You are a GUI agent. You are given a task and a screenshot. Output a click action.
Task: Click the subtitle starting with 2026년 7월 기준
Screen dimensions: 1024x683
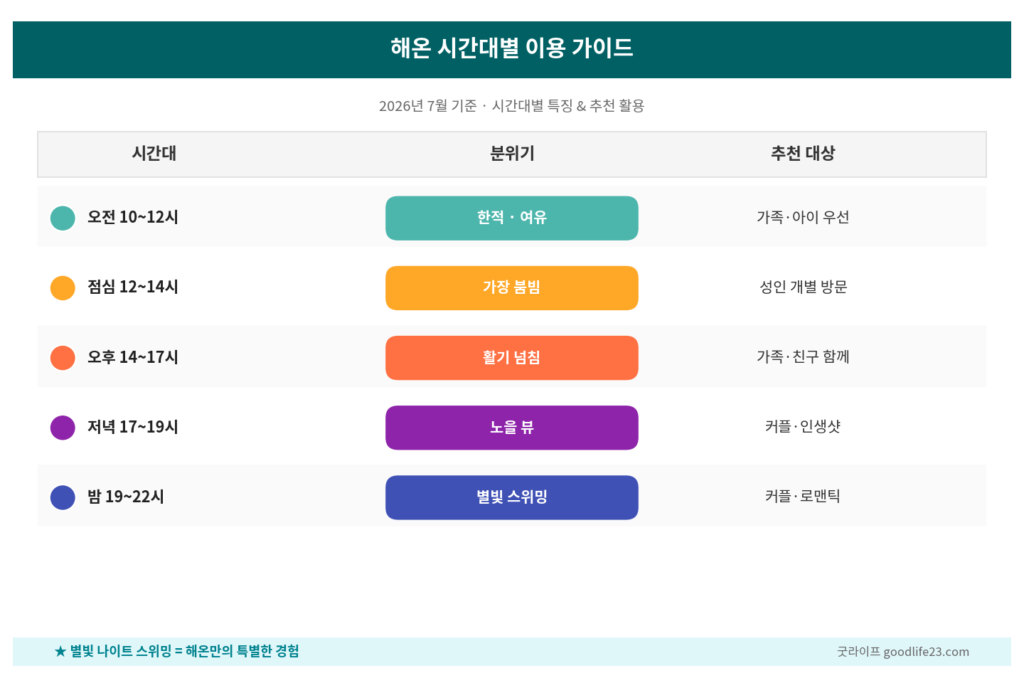(511, 106)
